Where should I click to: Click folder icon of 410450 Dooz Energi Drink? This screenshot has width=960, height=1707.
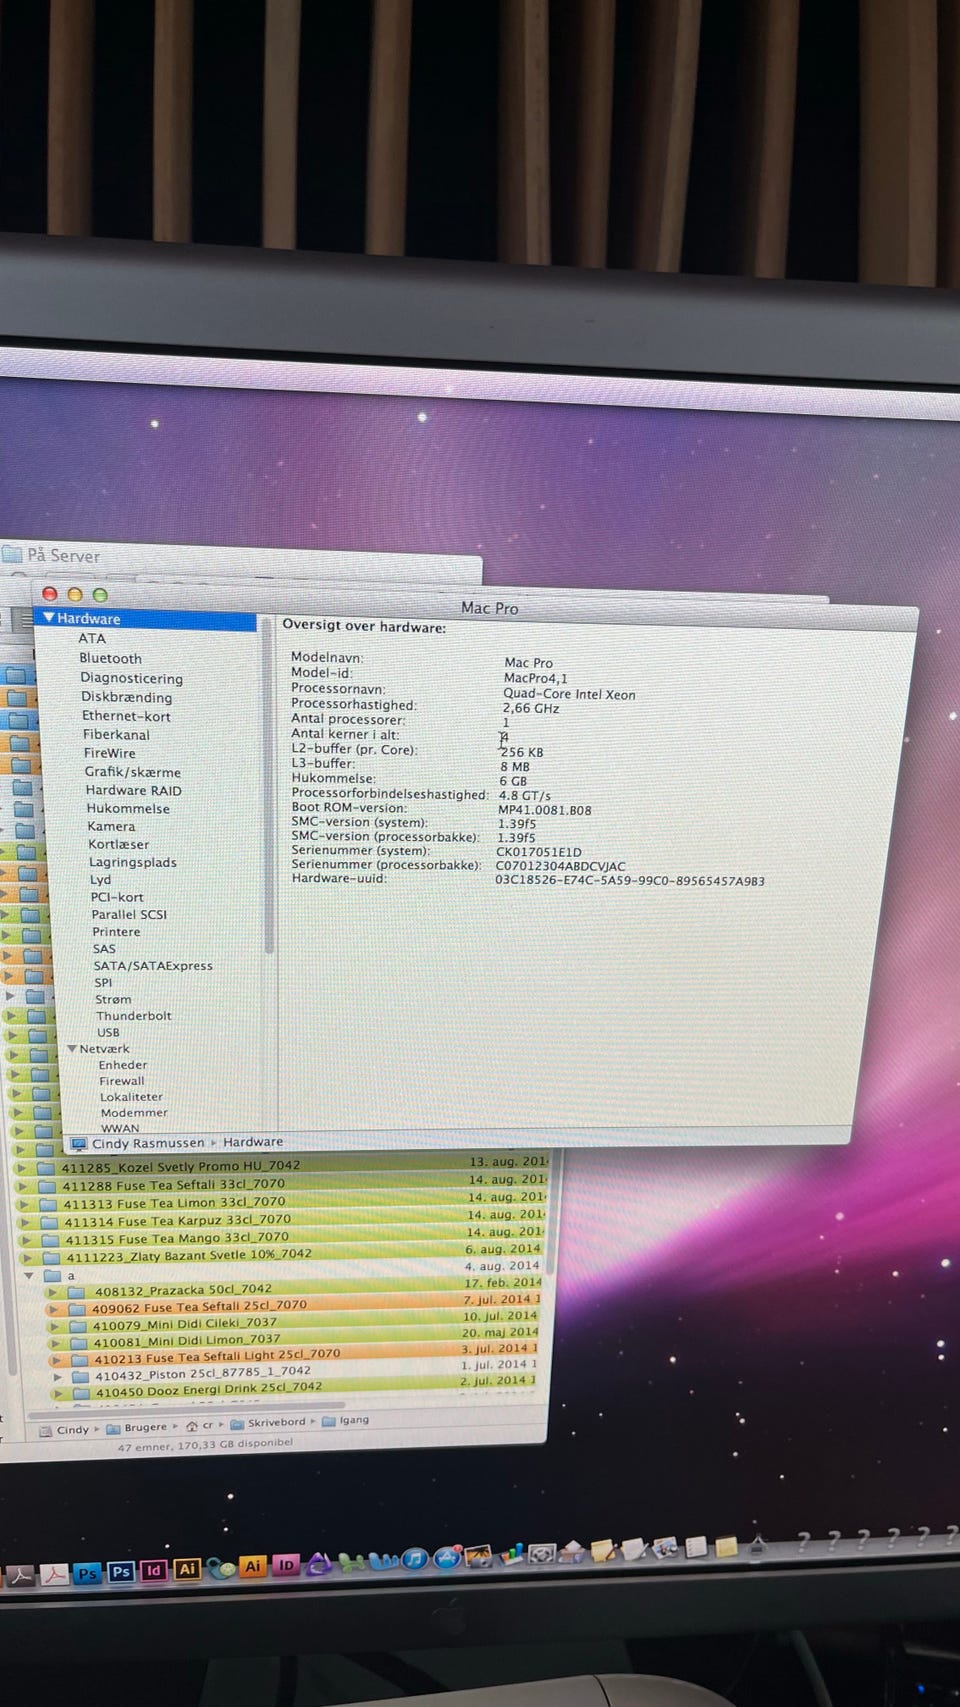(80, 1391)
